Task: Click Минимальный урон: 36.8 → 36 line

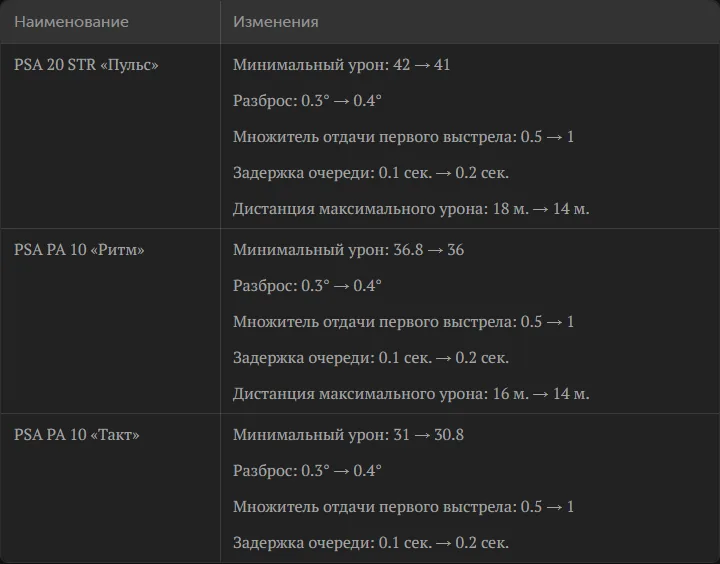Action: click(x=349, y=250)
